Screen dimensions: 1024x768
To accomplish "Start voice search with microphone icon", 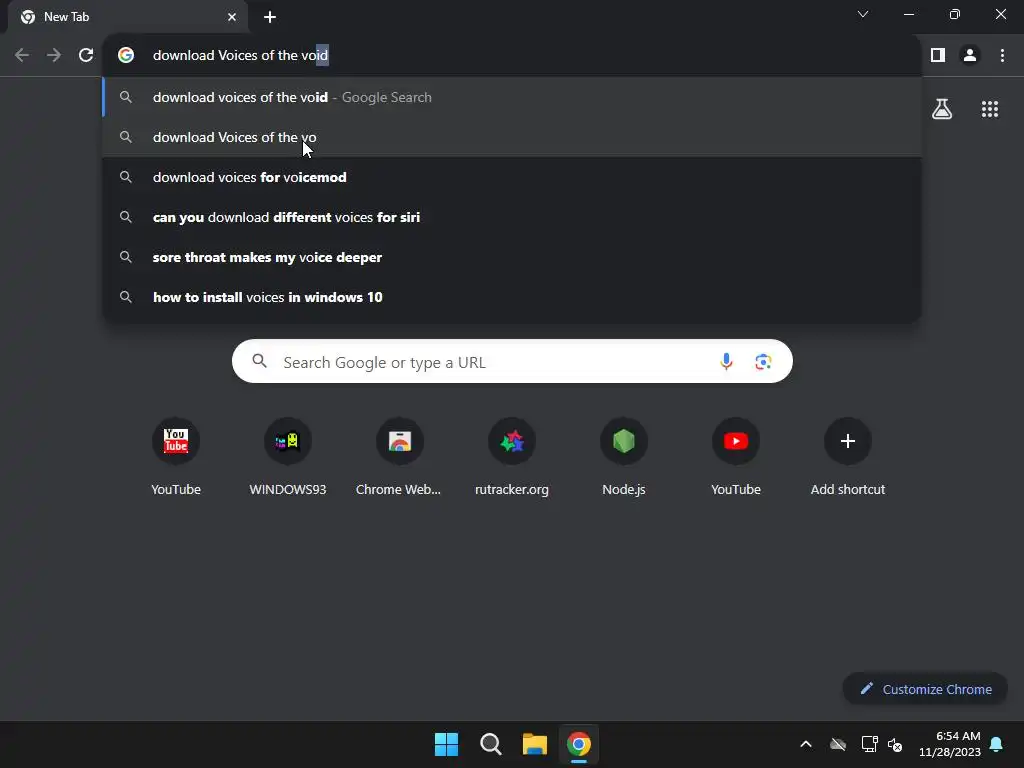I will (726, 361).
